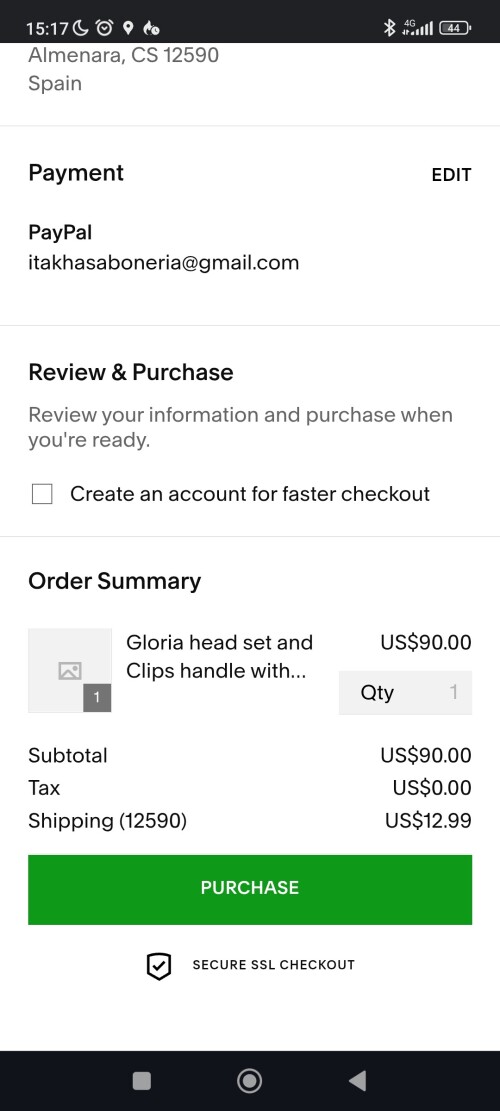
Task: Tap the PayPal email address
Action: click(x=164, y=263)
